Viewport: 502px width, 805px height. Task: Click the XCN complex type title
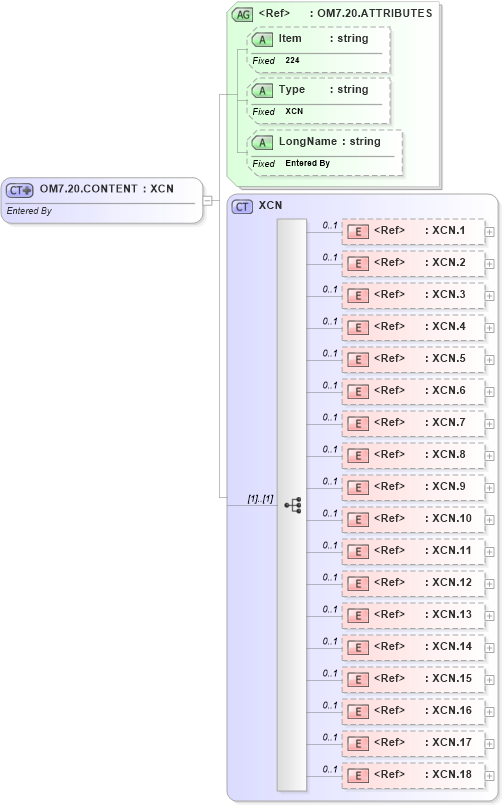click(271, 205)
